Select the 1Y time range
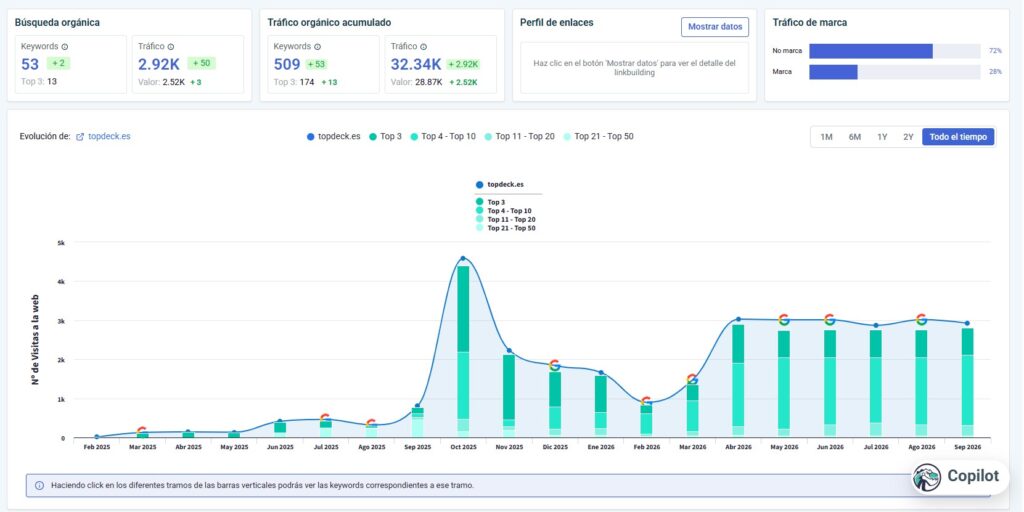This screenshot has height=512, width=1024. tap(882, 137)
